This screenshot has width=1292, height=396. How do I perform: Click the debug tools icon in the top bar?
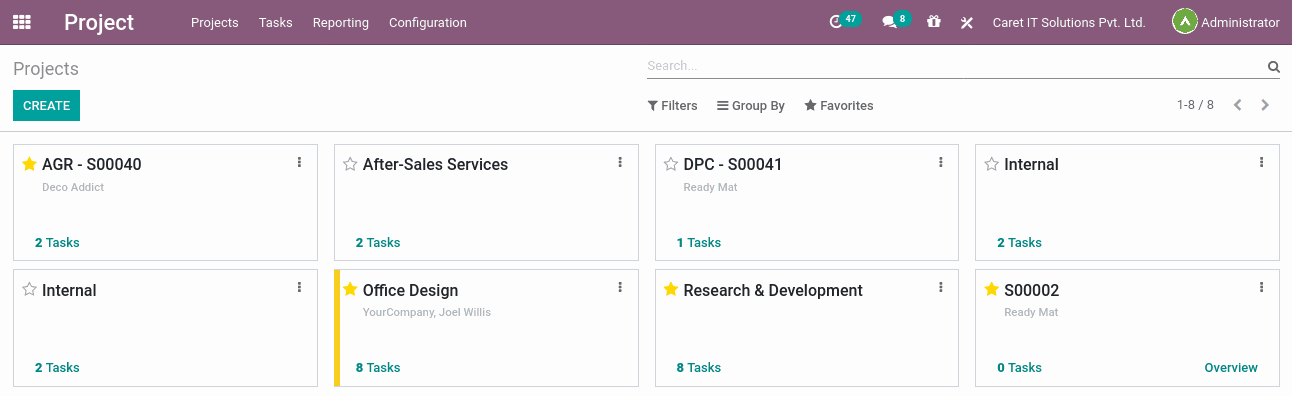click(967, 22)
